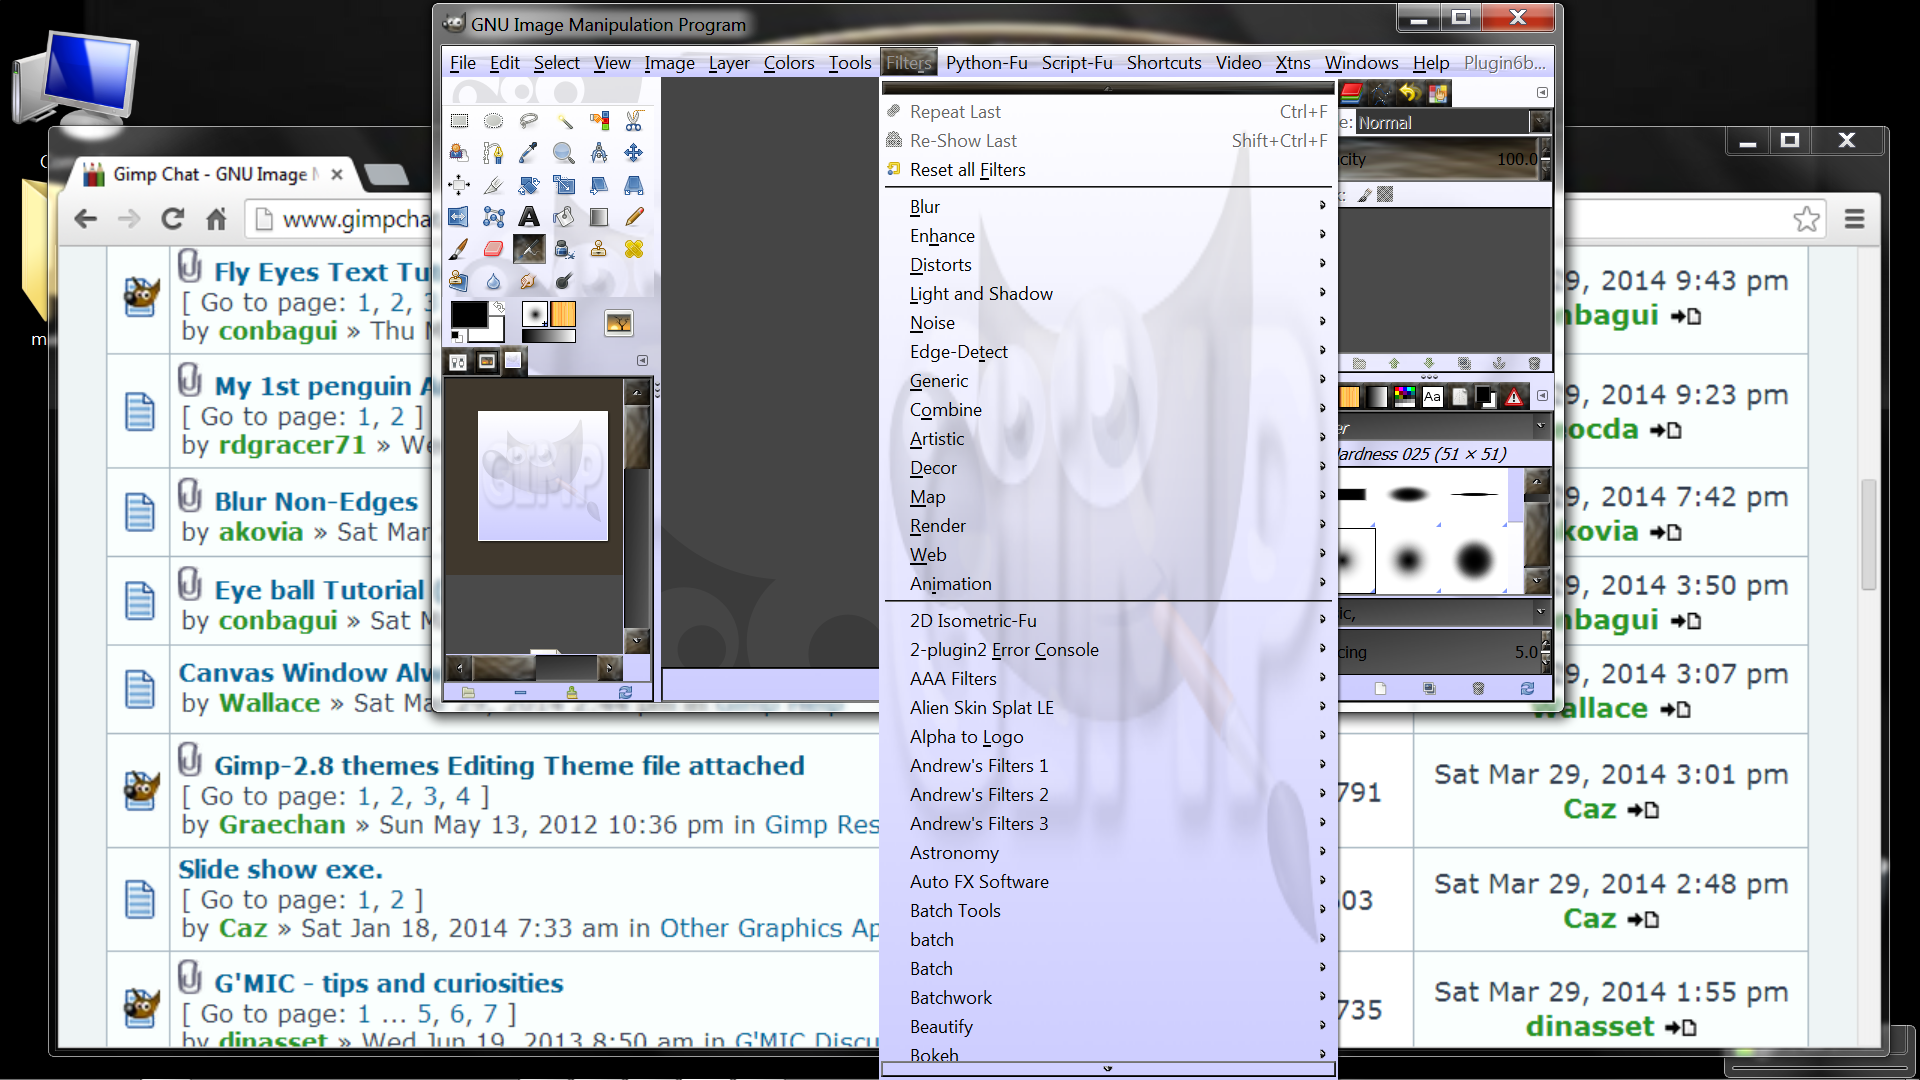Image resolution: width=1920 pixels, height=1080 pixels.
Task: Select the Ellipse Select tool
Action: coord(493,121)
